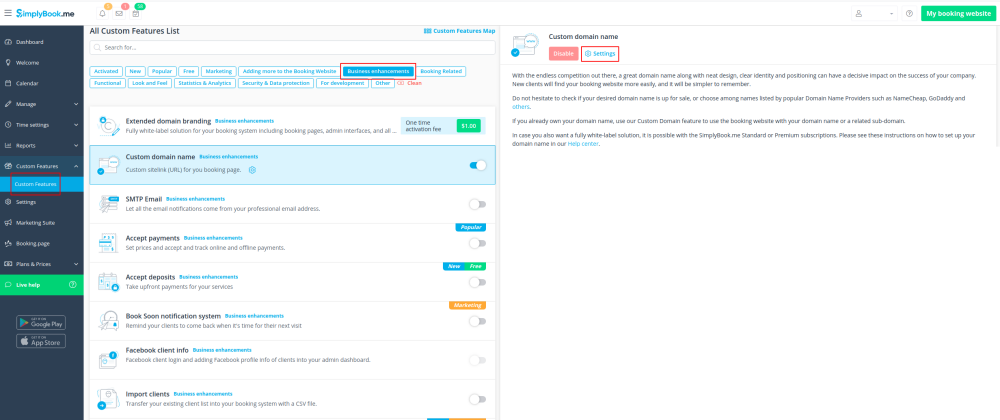Image resolution: width=1000 pixels, height=420 pixels.
Task: Click the calendar tasks icon in header
Action: [x=136, y=14]
